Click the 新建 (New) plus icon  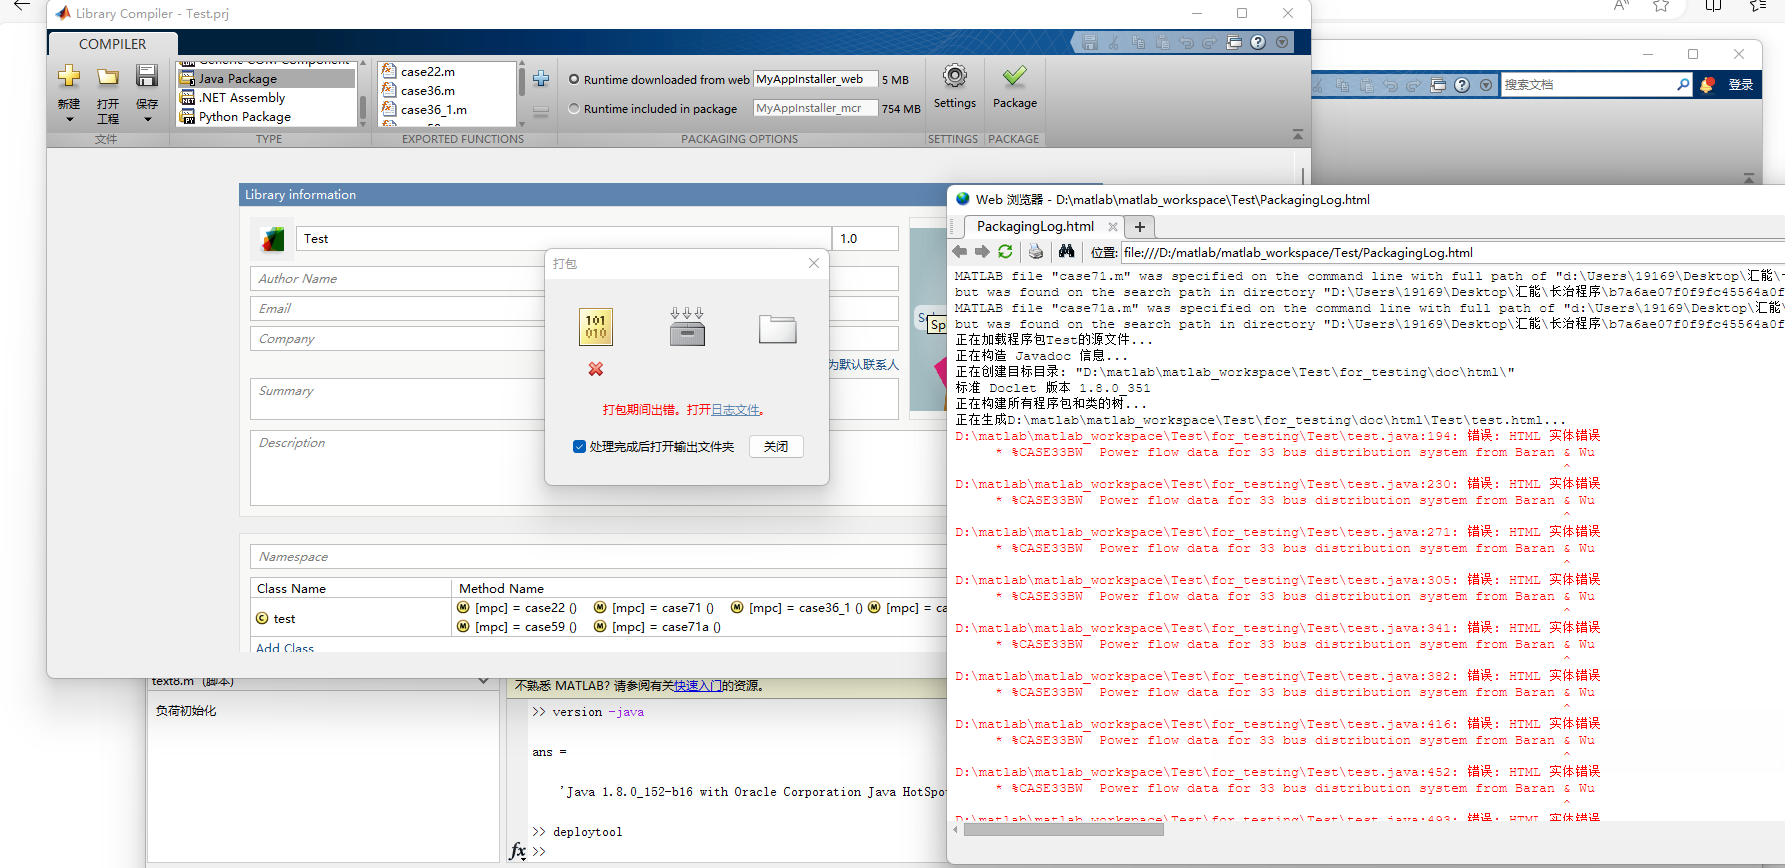69,76
